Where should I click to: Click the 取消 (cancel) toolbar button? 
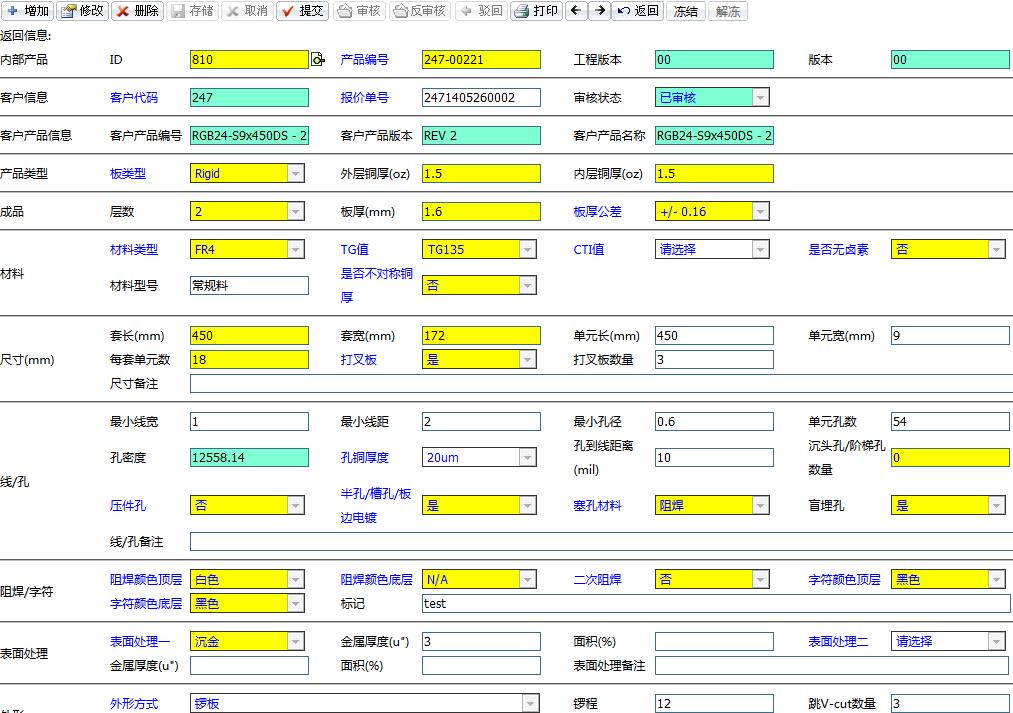(x=247, y=11)
